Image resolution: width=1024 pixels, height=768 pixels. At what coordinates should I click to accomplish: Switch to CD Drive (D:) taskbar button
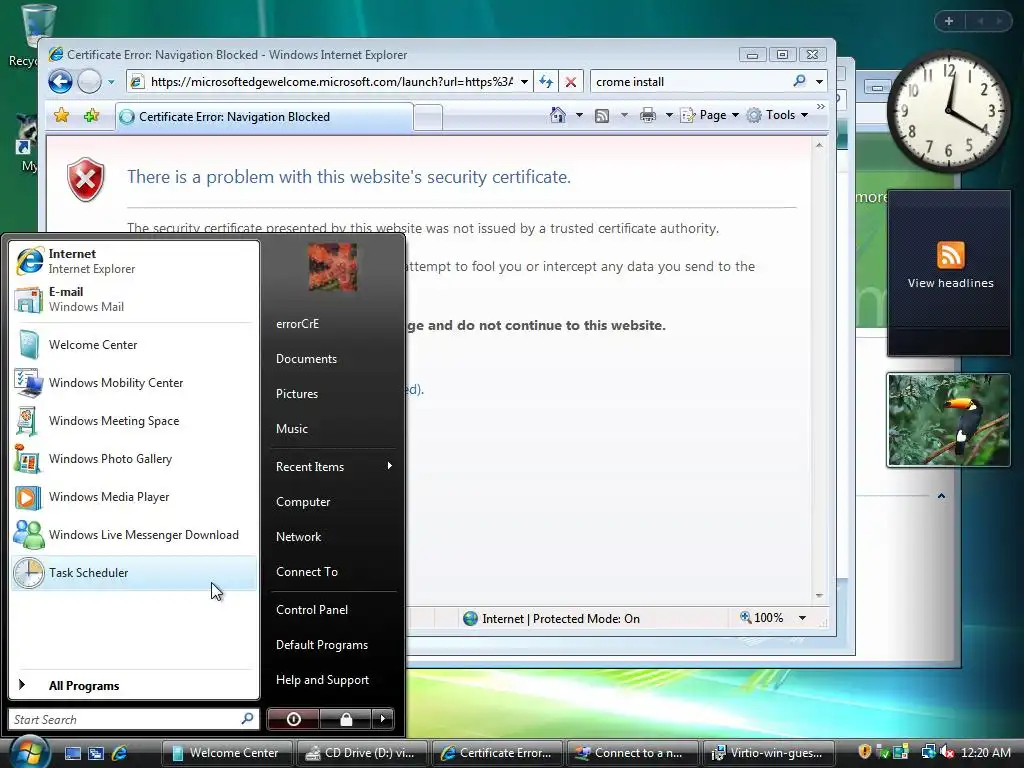coord(362,753)
